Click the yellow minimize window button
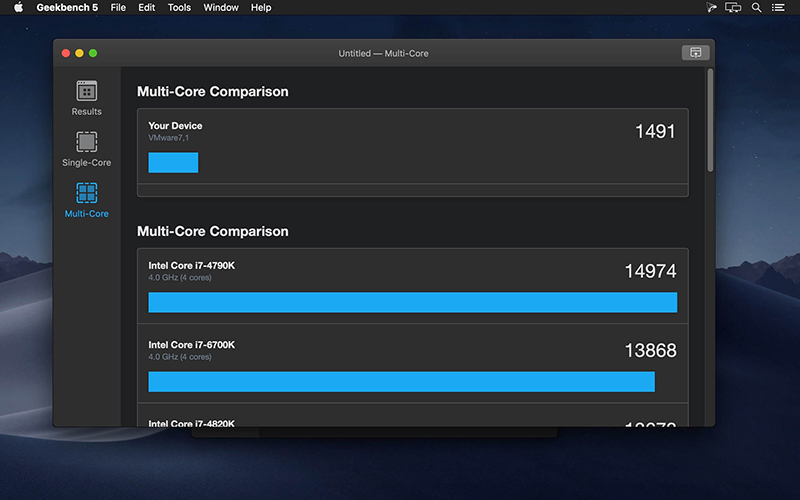This screenshot has width=800, height=500. (79, 53)
